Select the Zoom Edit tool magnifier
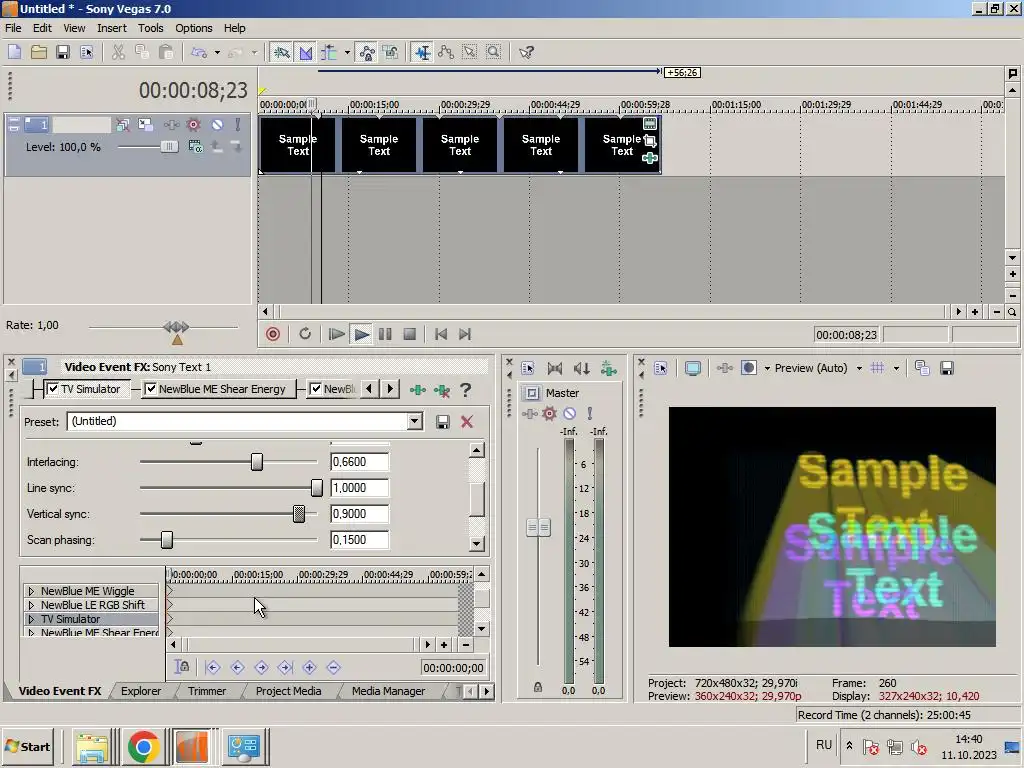 494,52
